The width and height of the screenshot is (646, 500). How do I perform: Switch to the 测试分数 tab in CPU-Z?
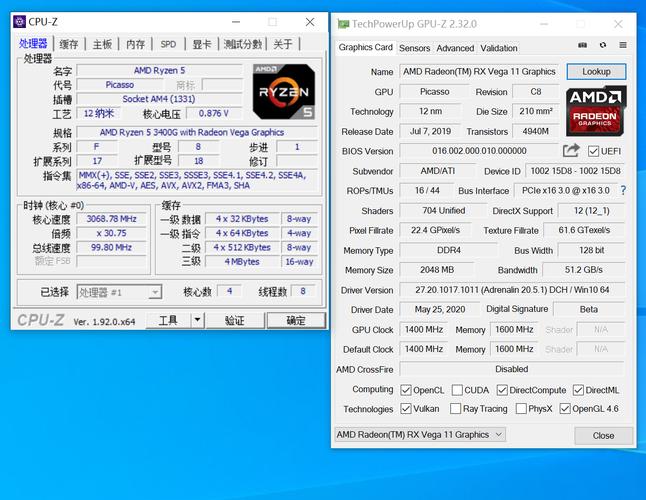(x=243, y=44)
